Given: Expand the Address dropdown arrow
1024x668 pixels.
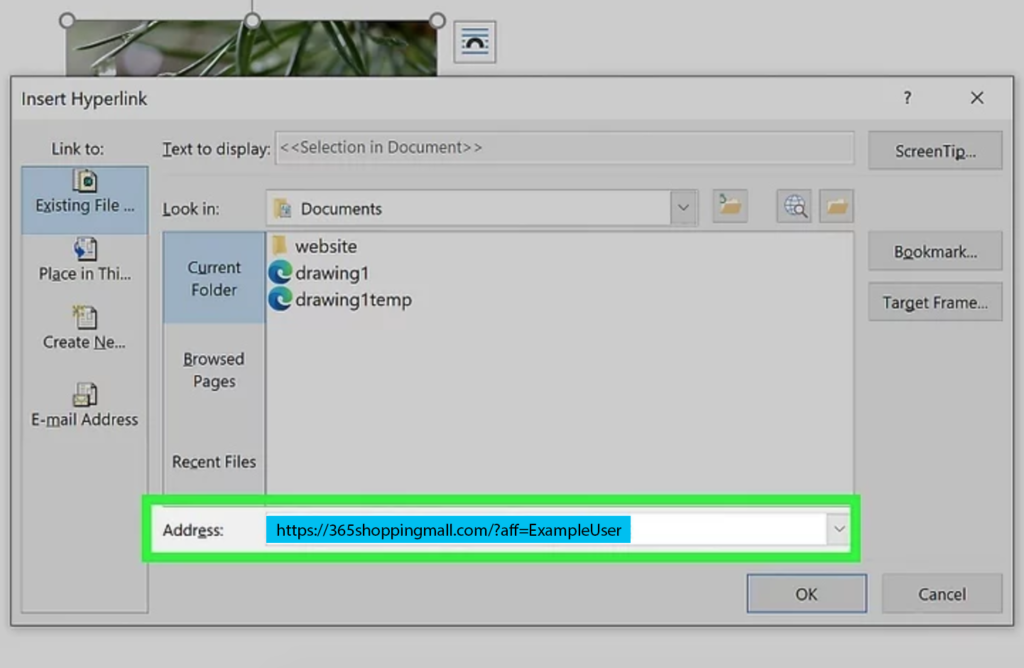Looking at the screenshot, I should pyautogui.click(x=839, y=530).
